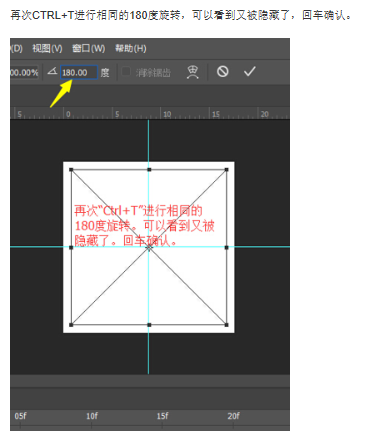Open the 窗口(W) menu
Image resolution: width=388 pixels, height=434 pixels.
(89, 49)
